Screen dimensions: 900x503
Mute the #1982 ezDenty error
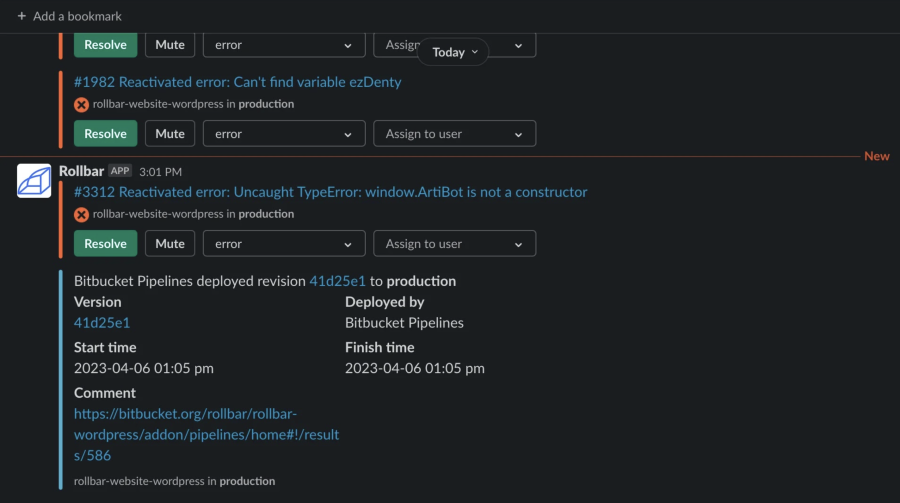170,133
